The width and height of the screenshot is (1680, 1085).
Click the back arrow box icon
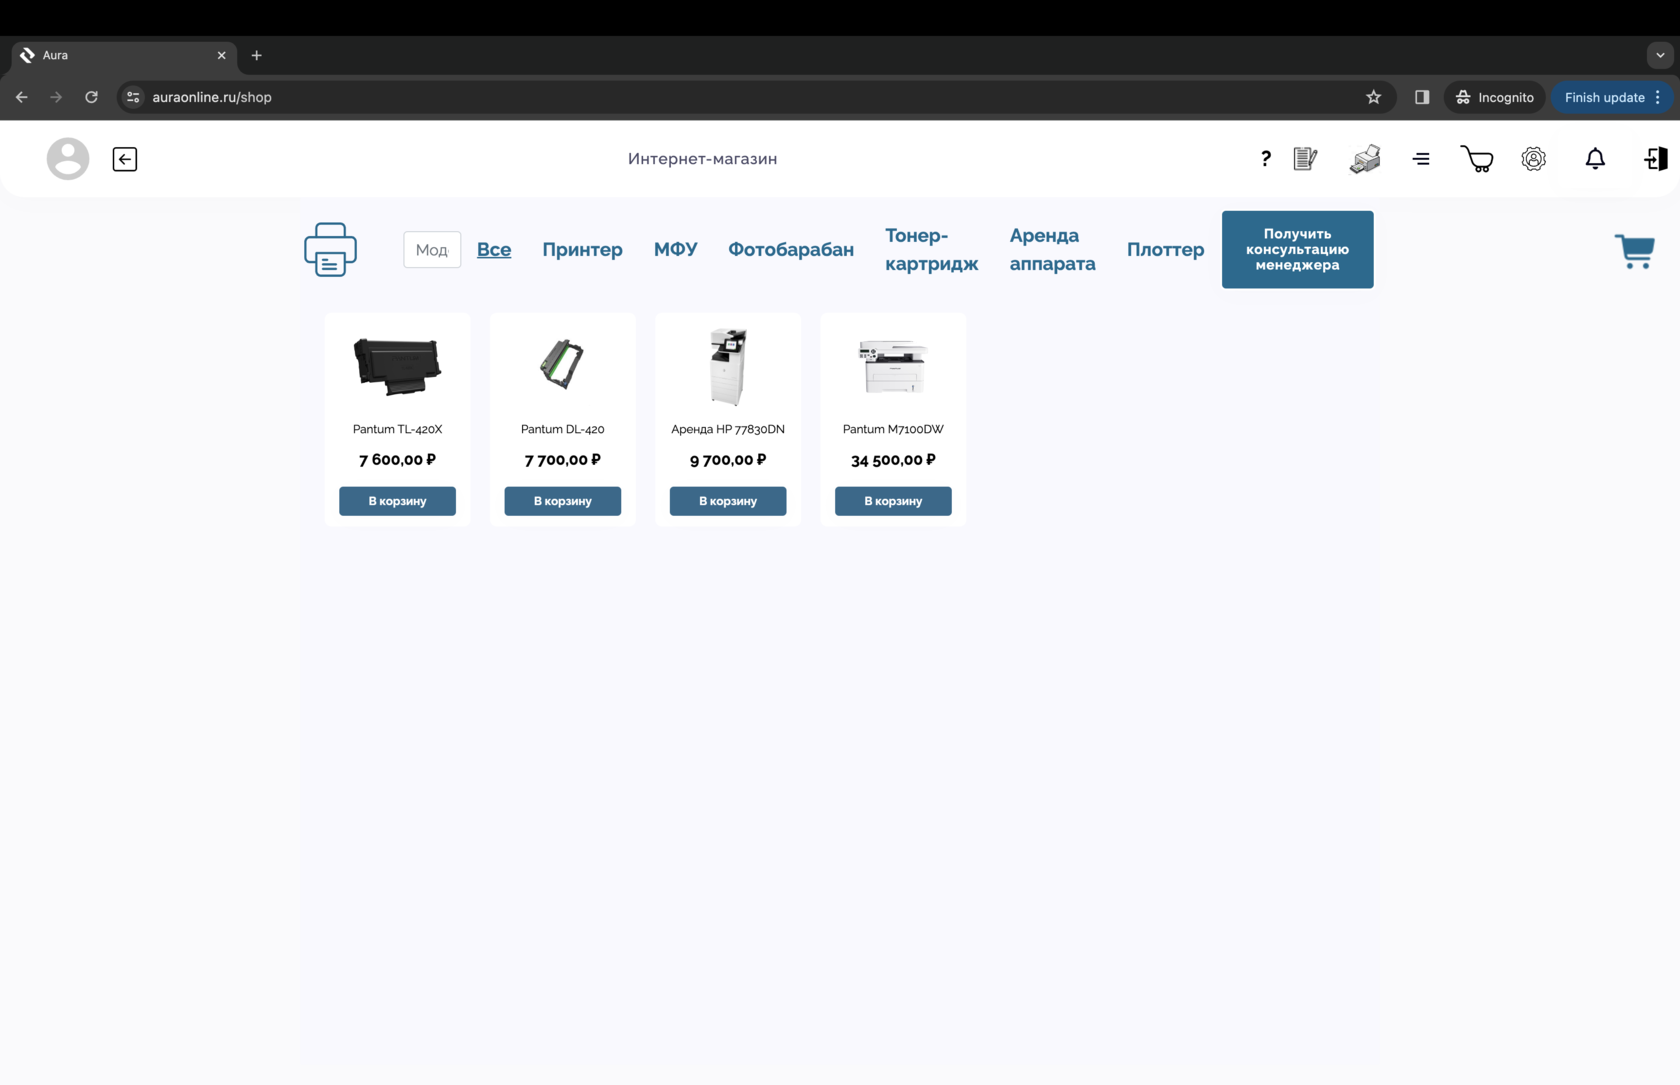click(x=125, y=159)
